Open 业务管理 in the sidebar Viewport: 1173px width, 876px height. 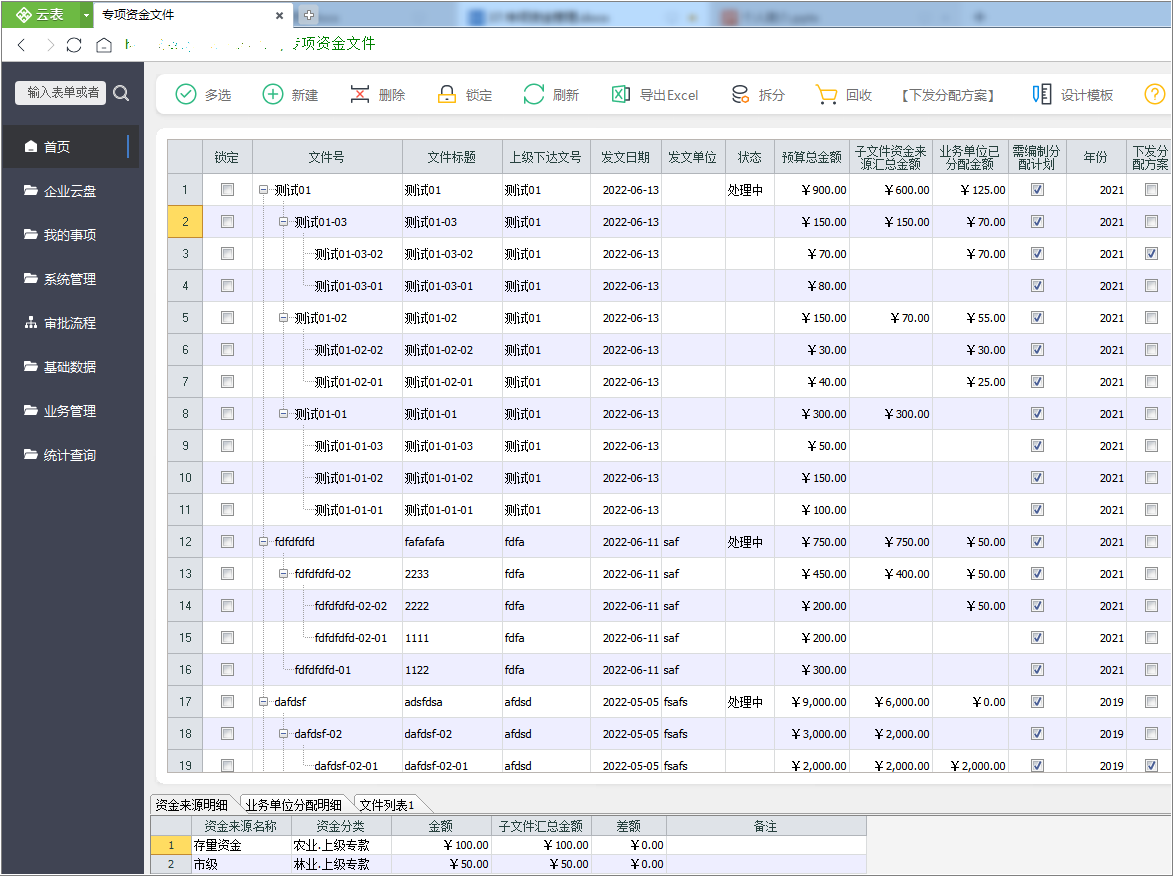point(71,411)
